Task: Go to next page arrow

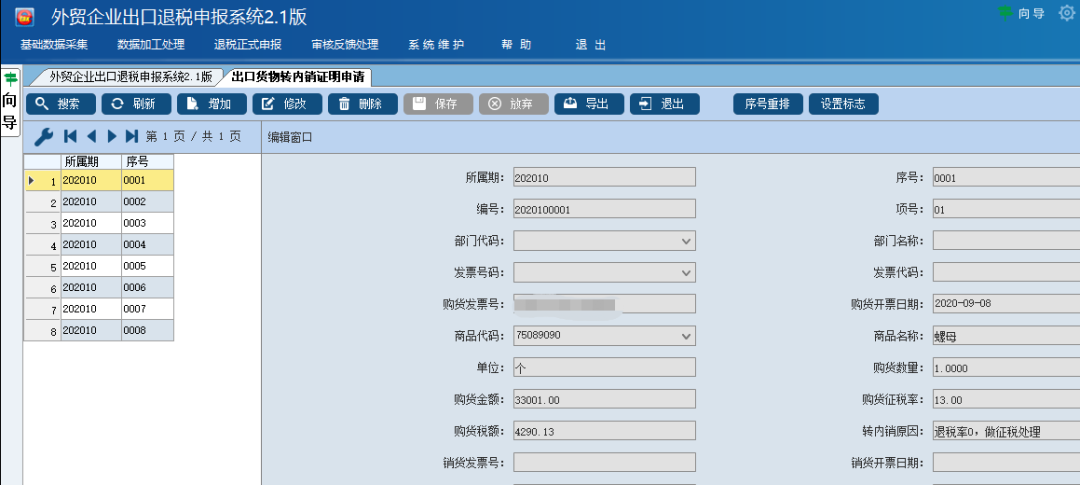Action: point(112,136)
